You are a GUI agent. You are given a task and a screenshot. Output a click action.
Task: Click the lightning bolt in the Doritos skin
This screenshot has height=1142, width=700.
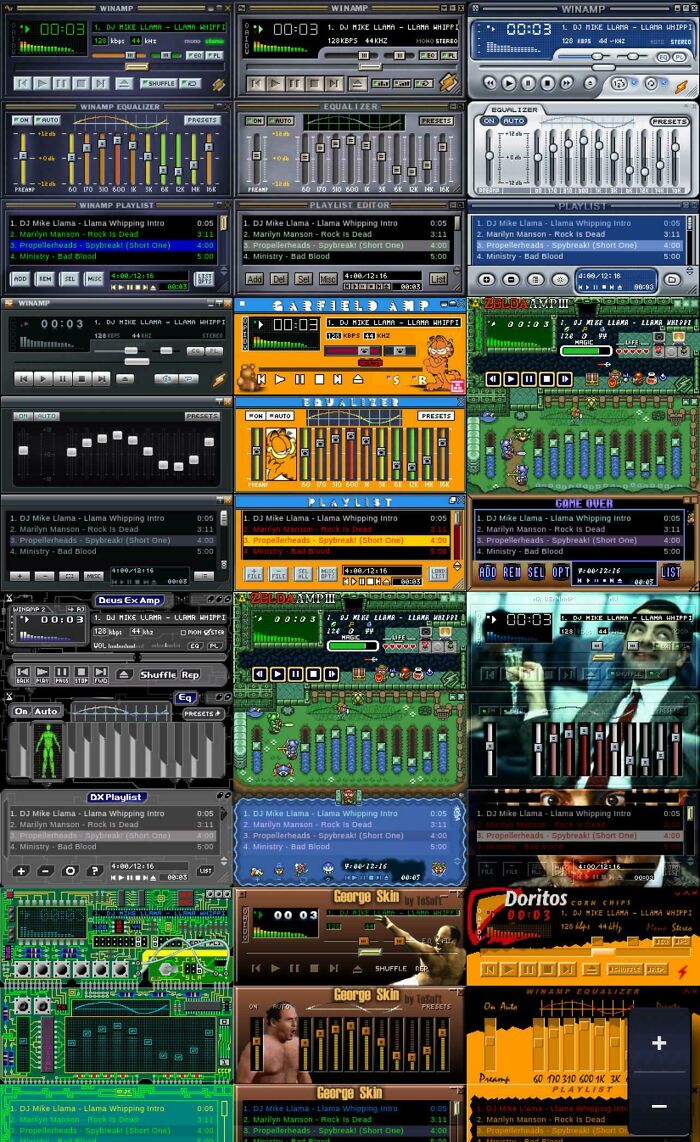[x=683, y=970]
